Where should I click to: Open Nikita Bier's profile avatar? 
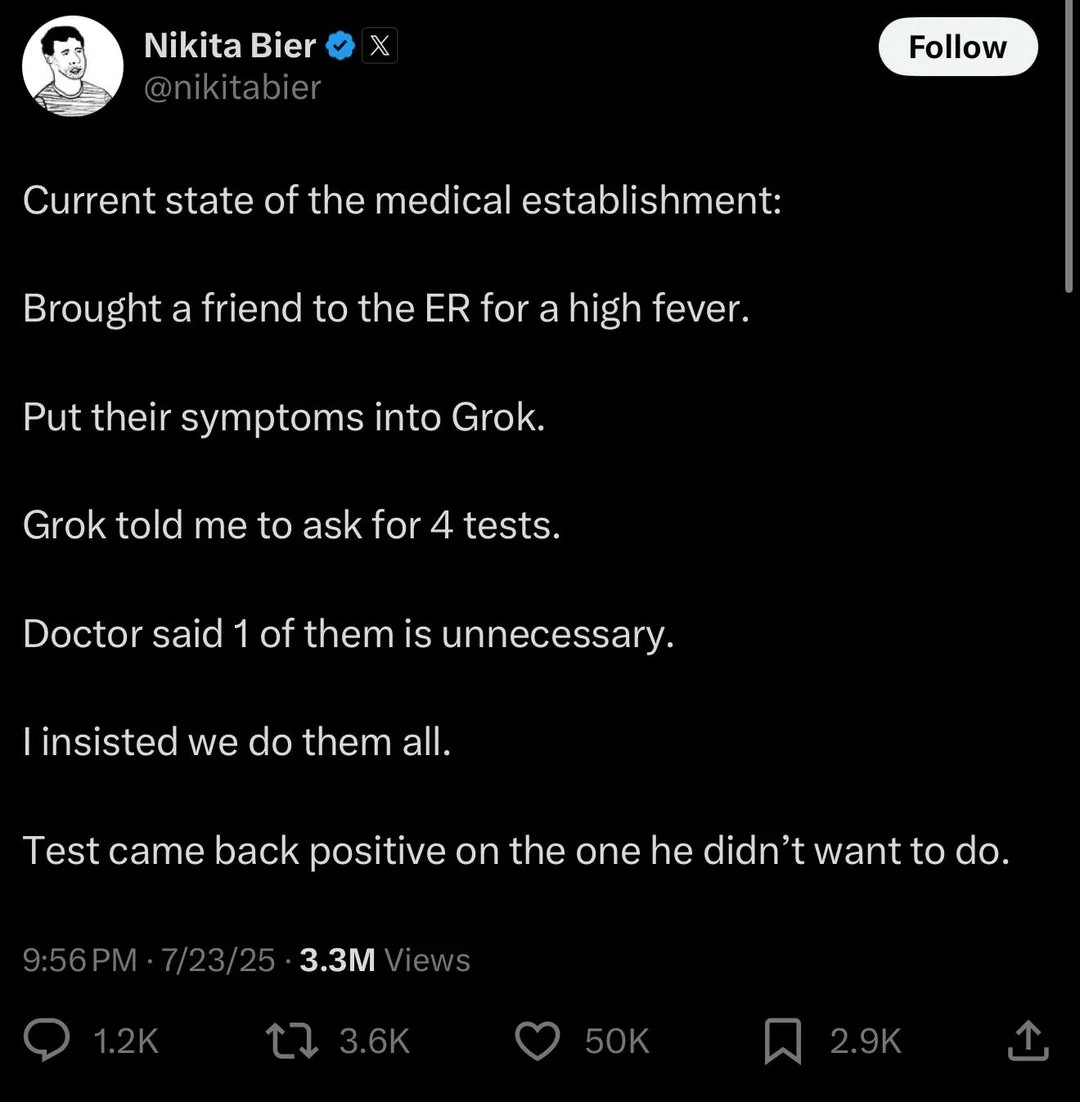click(x=72, y=66)
